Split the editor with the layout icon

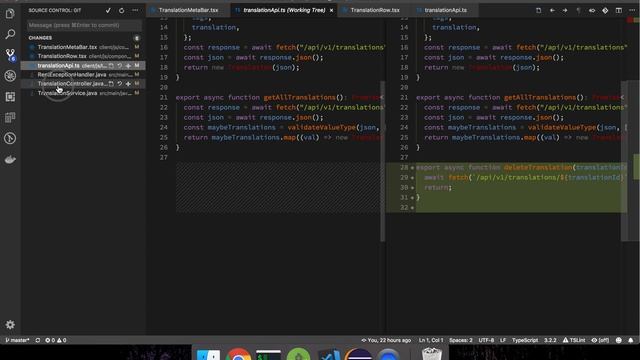coord(619,10)
